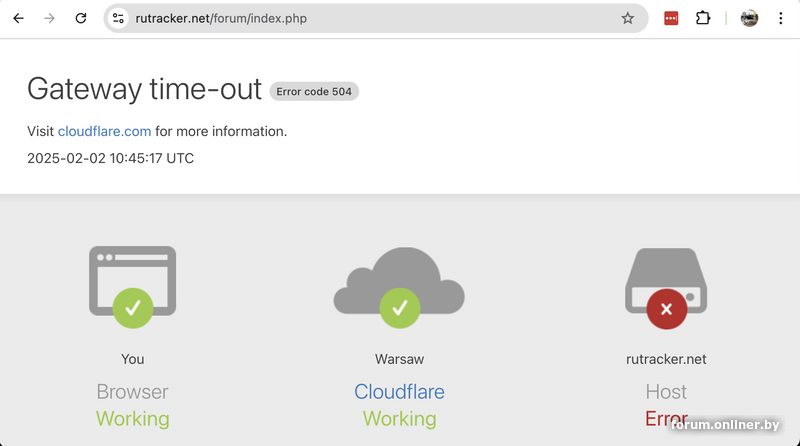
Task: Click the 2025-02-02 UTC timestamp text
Action: [x=110, y=159]
